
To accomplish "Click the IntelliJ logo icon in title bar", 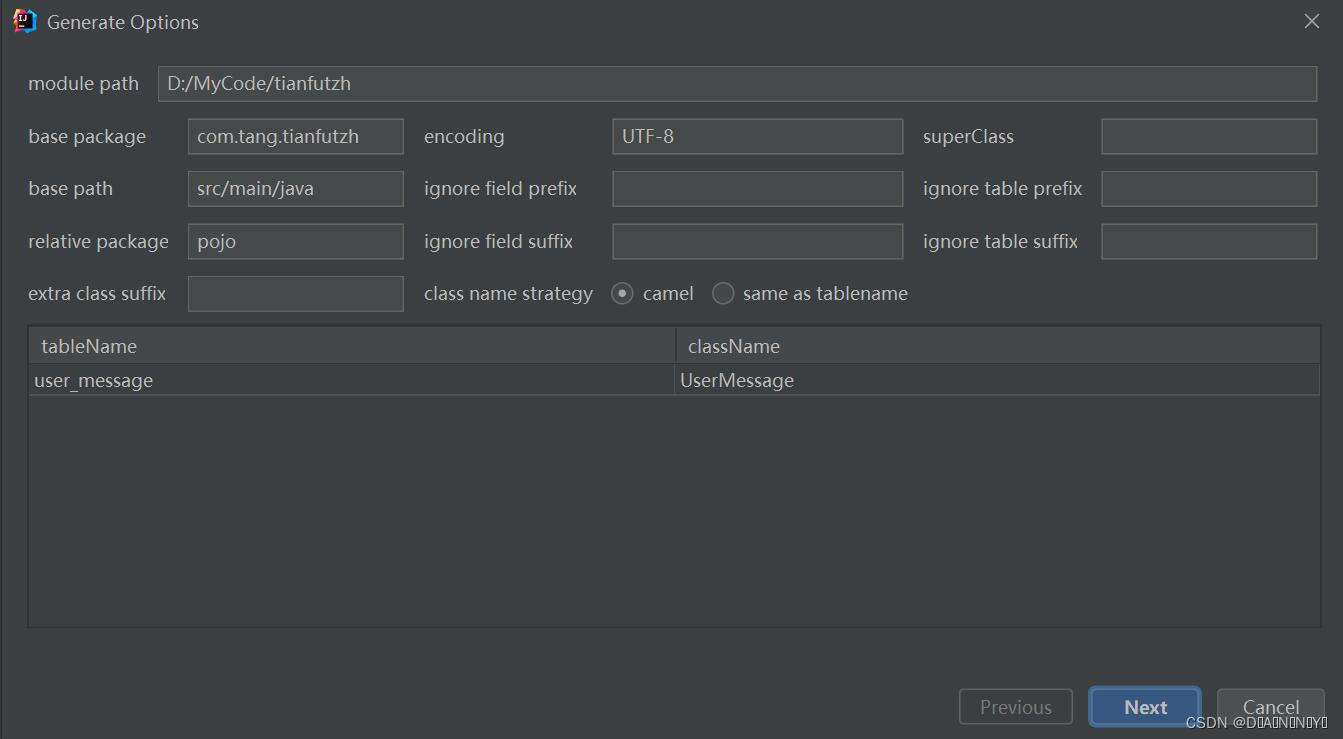I will click(x=24, y=21).
